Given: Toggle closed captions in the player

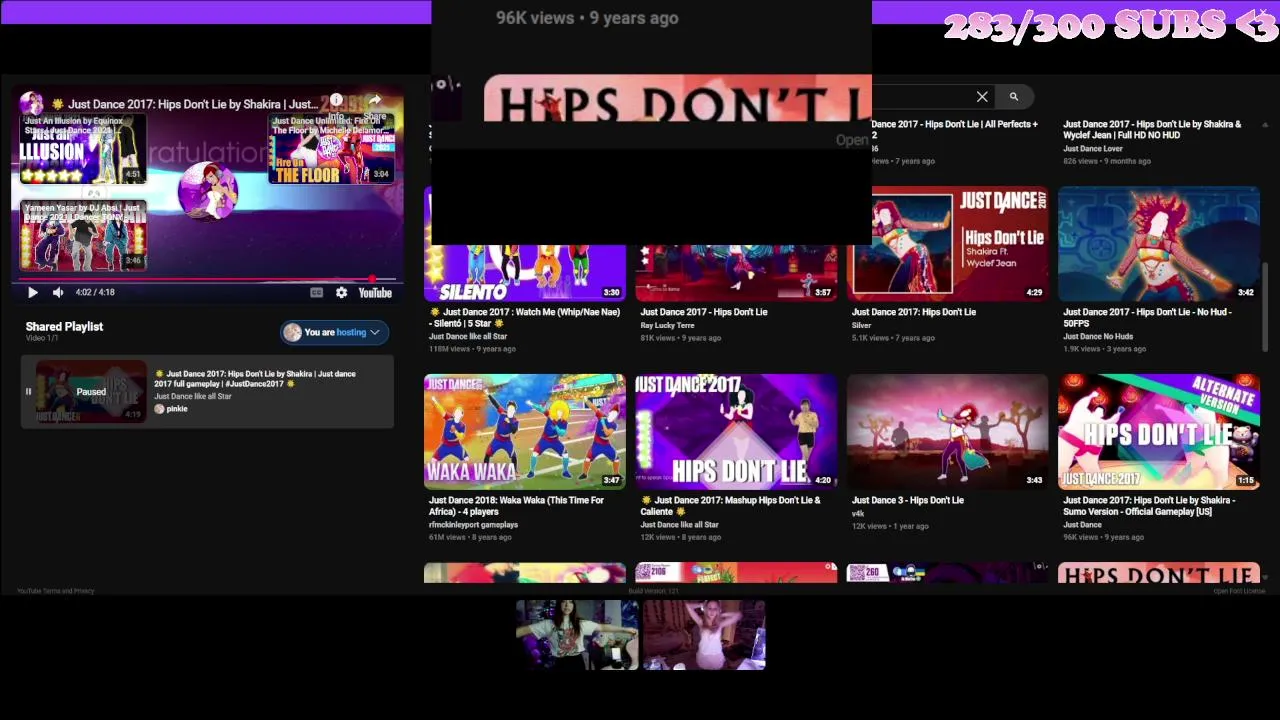Looking at the screenshot, I should (x=316, y=293).
